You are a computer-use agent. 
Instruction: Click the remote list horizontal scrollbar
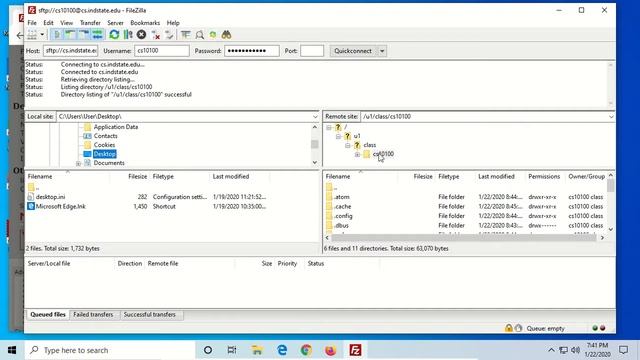click(464, 238)
